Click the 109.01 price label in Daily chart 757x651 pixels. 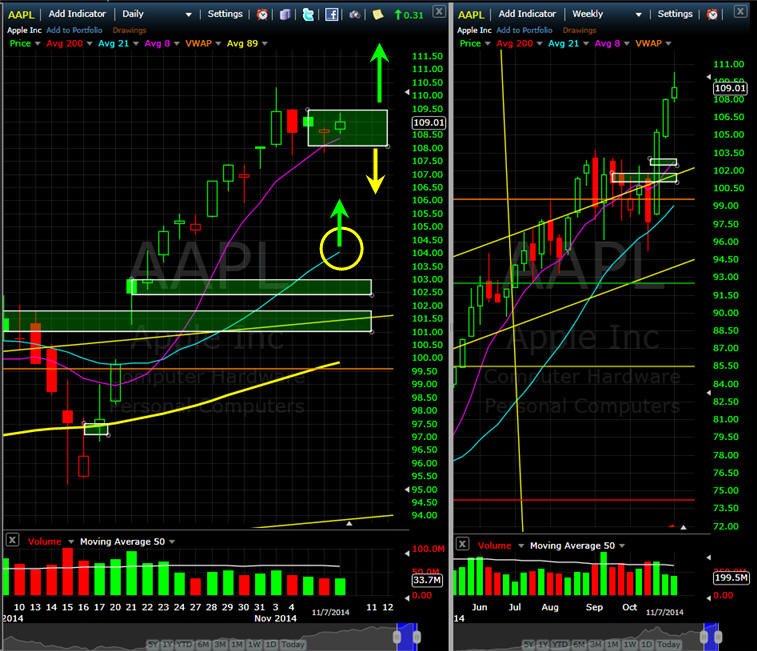[x=428, y=123]
